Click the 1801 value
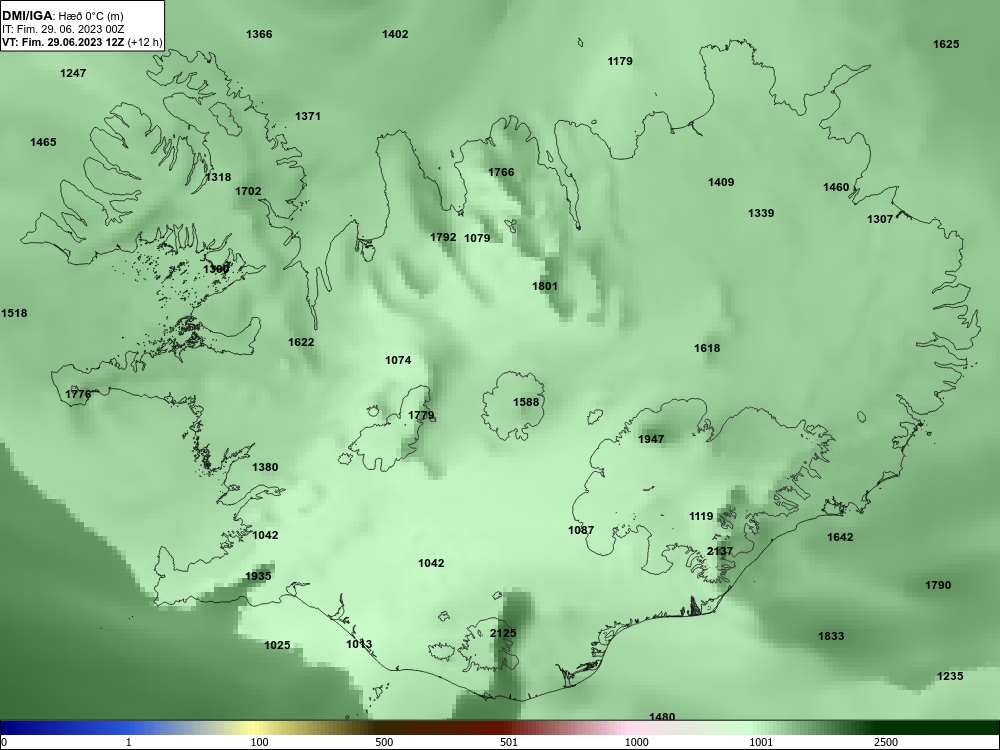 click(545, 286)
